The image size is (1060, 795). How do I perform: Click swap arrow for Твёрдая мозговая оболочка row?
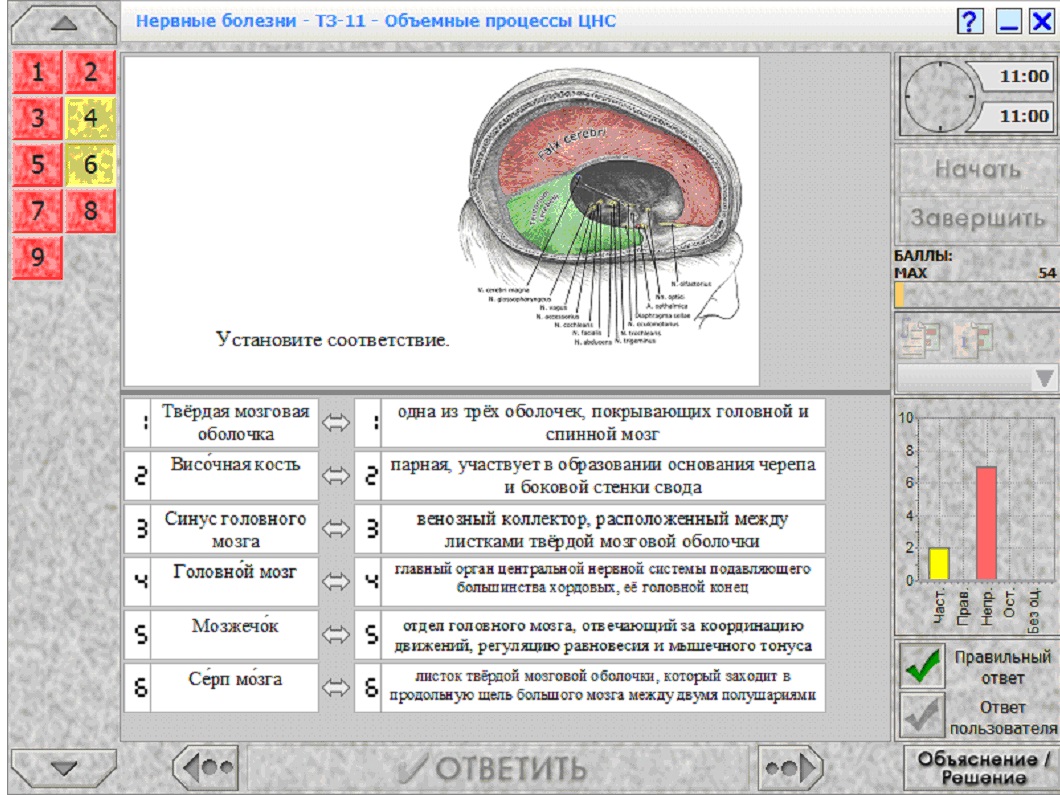pyautogui.click(x=336, y=423)
